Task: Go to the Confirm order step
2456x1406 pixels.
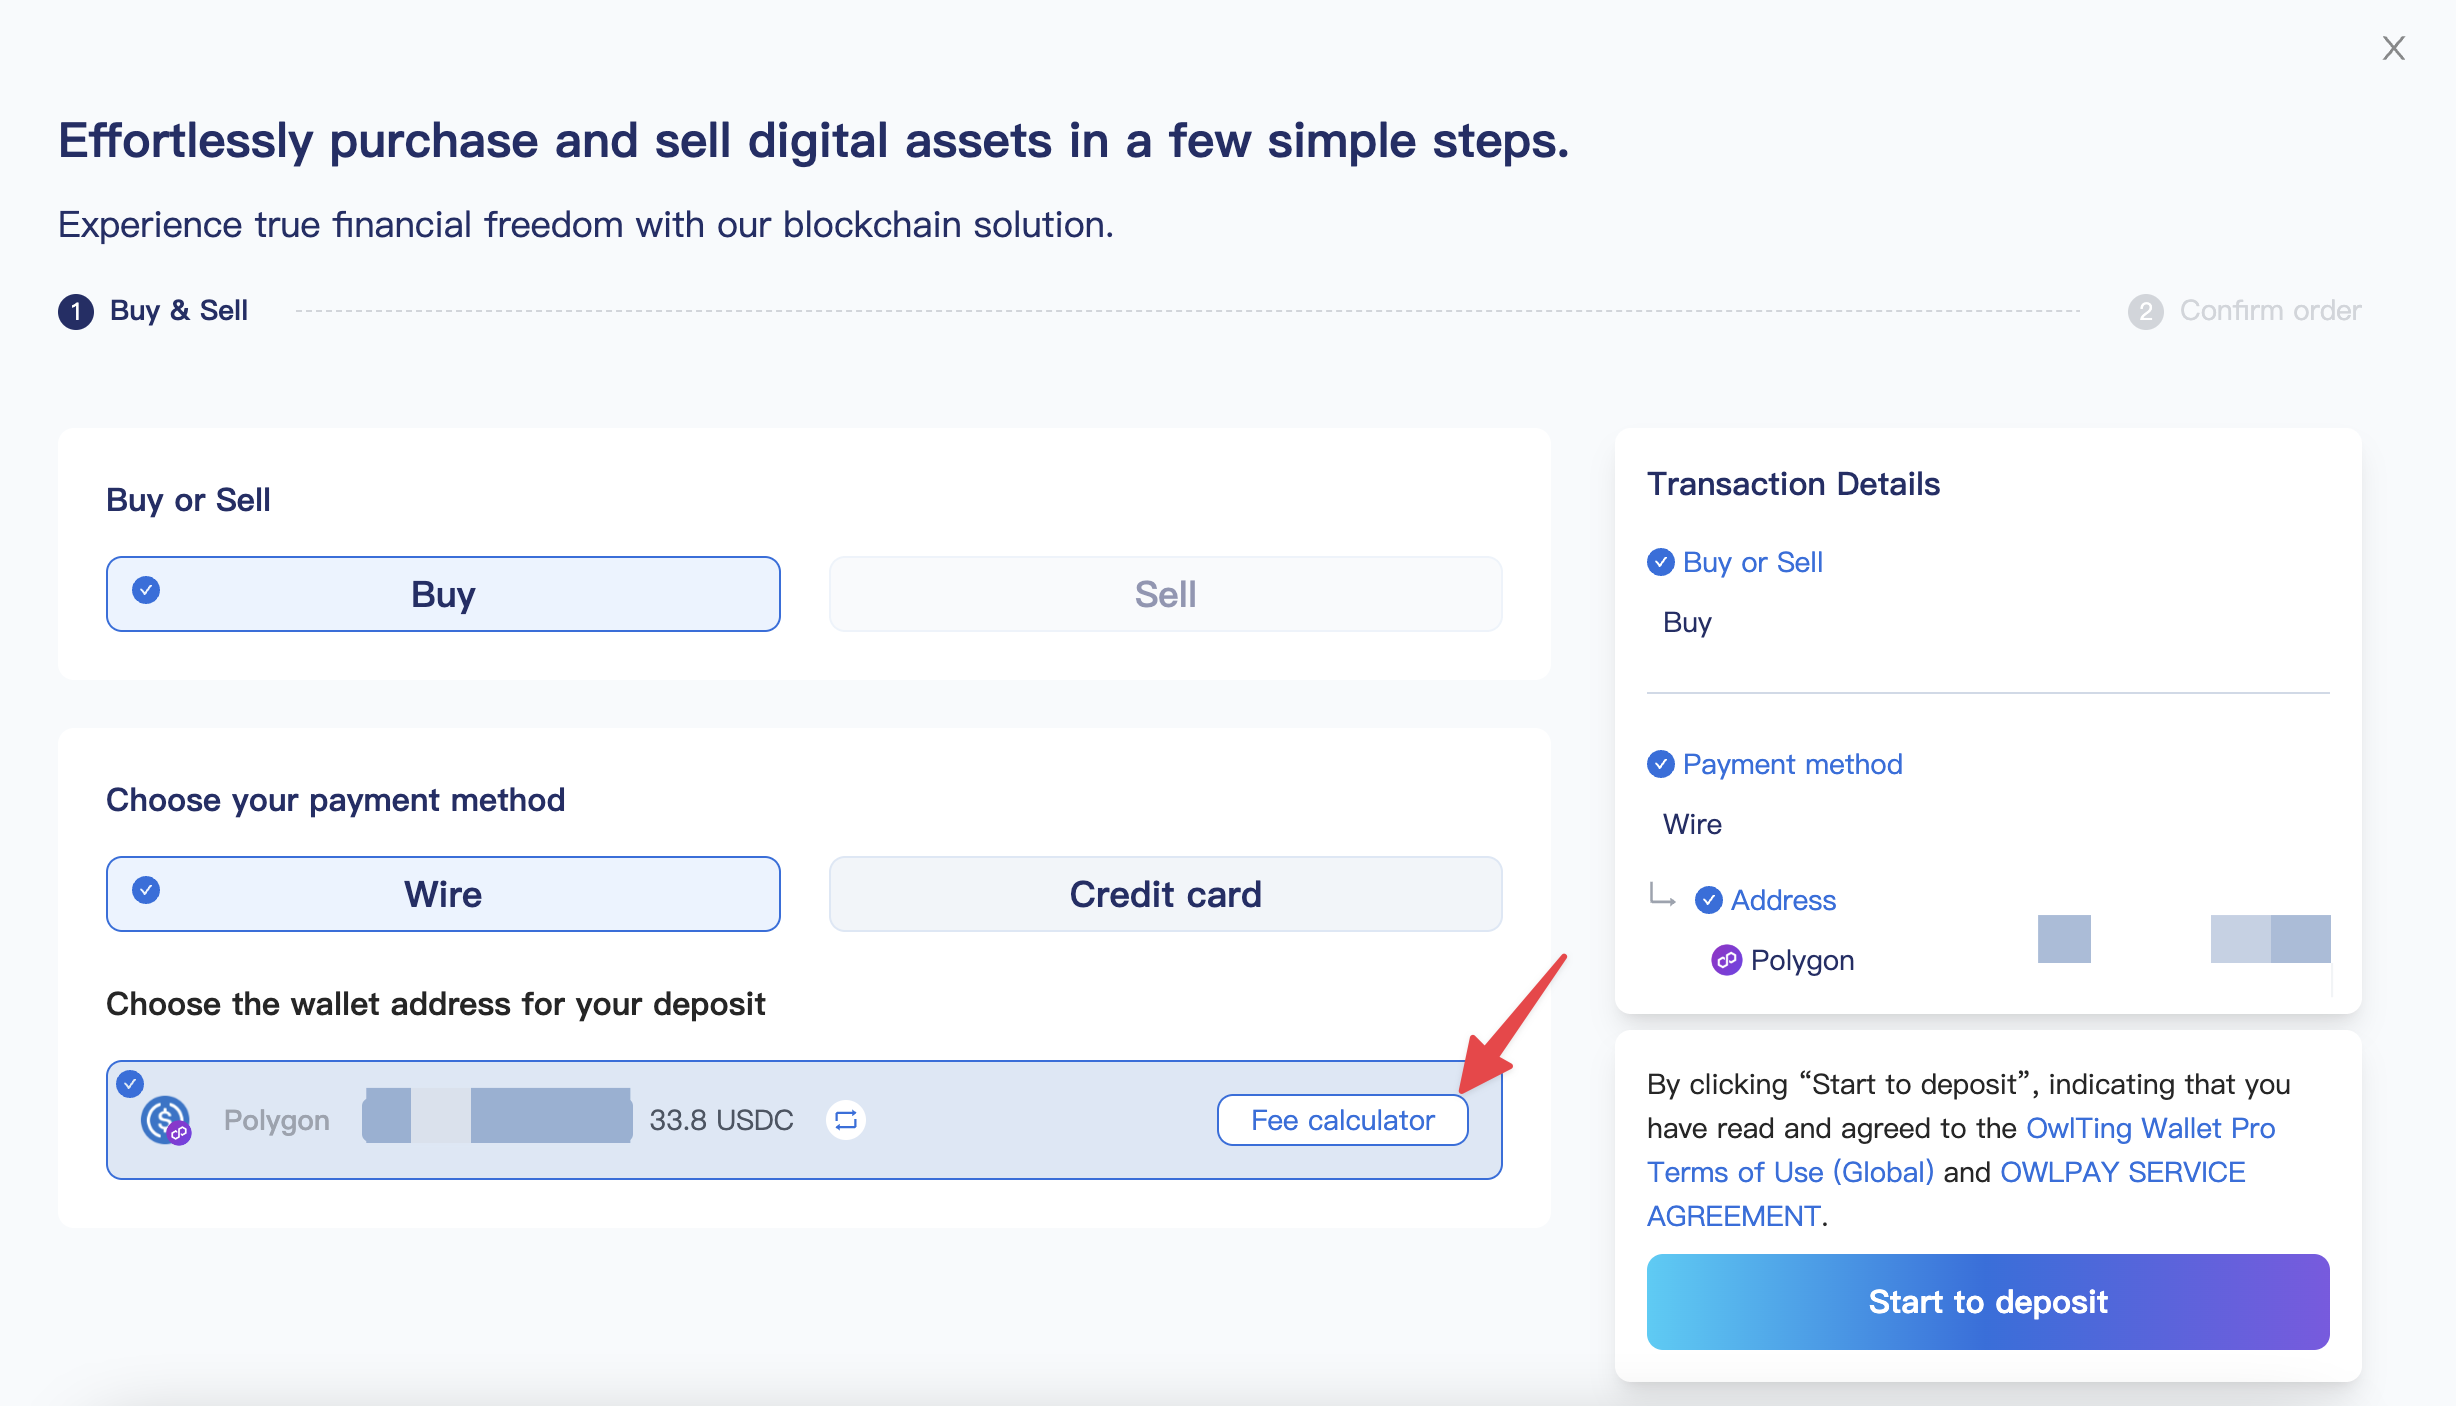Action: click(x=2270, y=311)
